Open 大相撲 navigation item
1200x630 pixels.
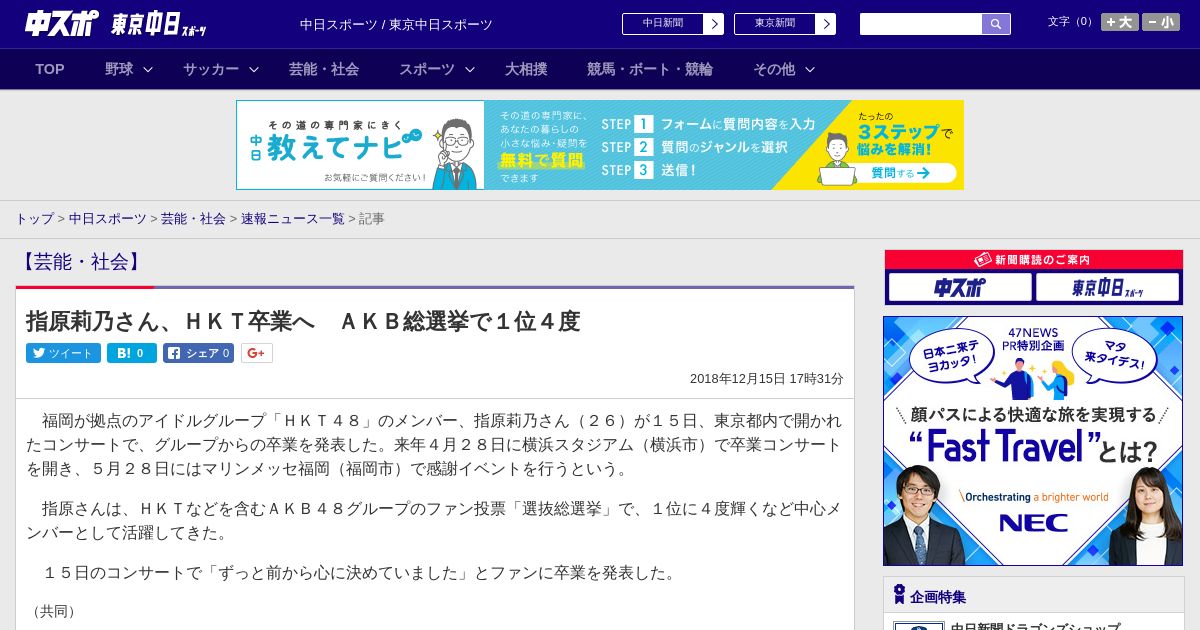tap(526, 69)
